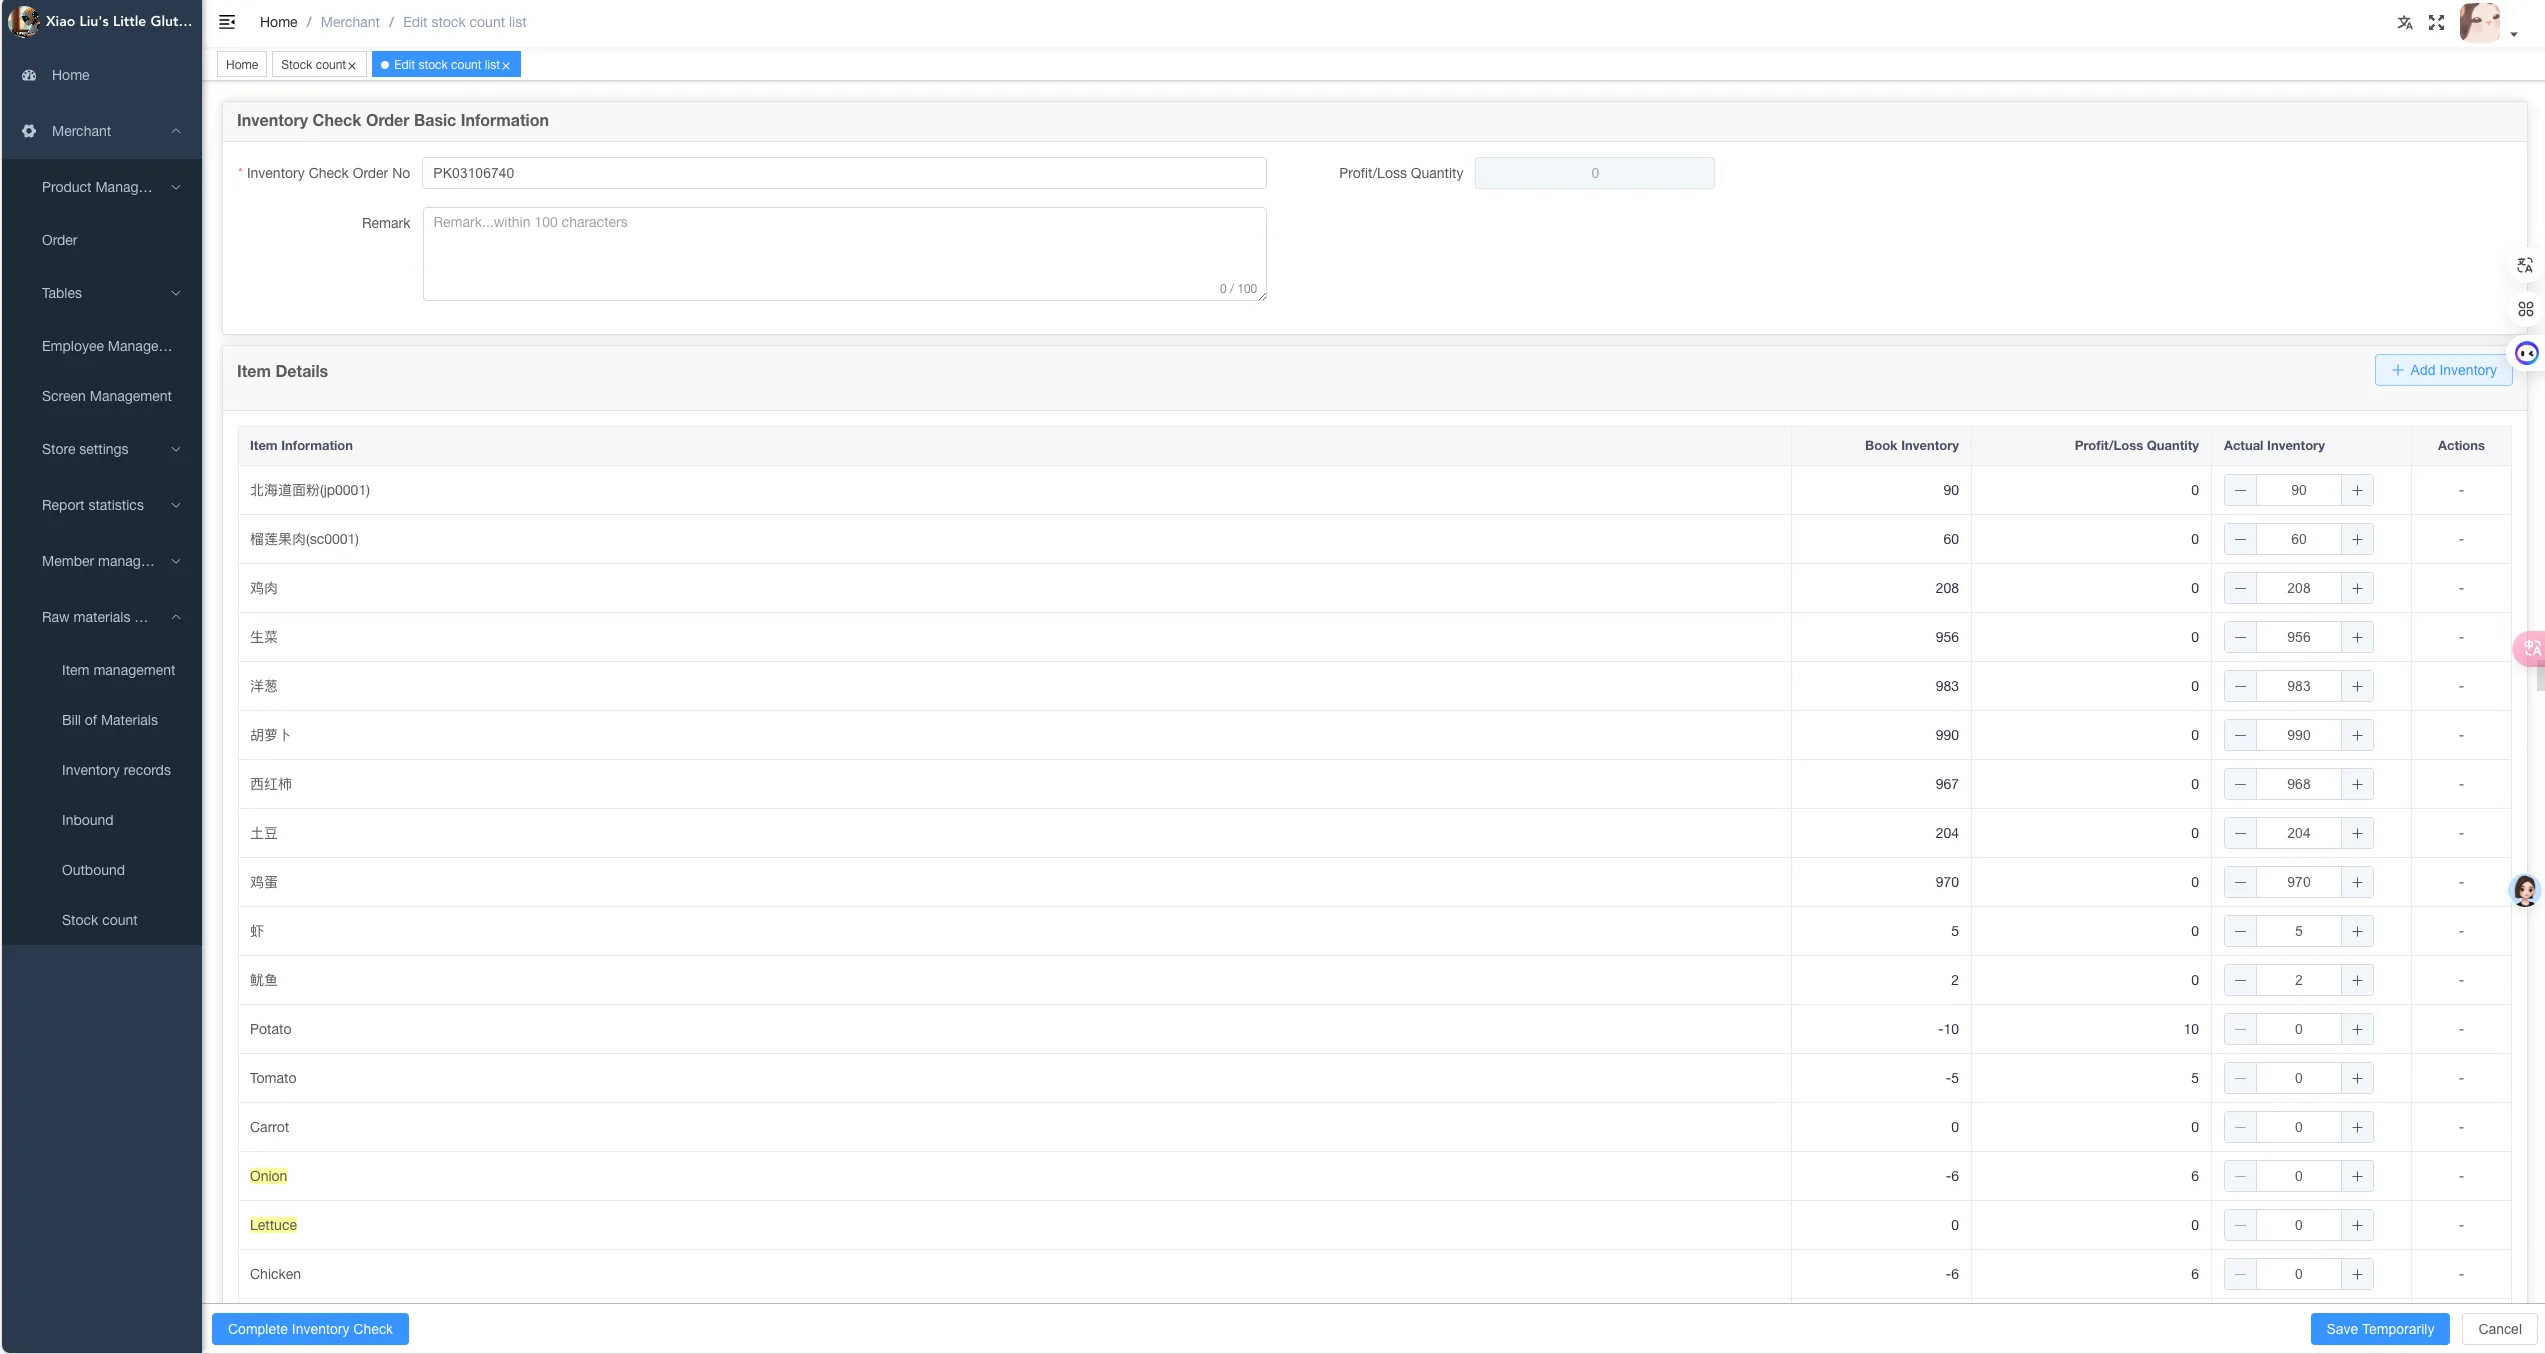
Task: Click the fullscreen toggle icon
Action: point(2437,22)
